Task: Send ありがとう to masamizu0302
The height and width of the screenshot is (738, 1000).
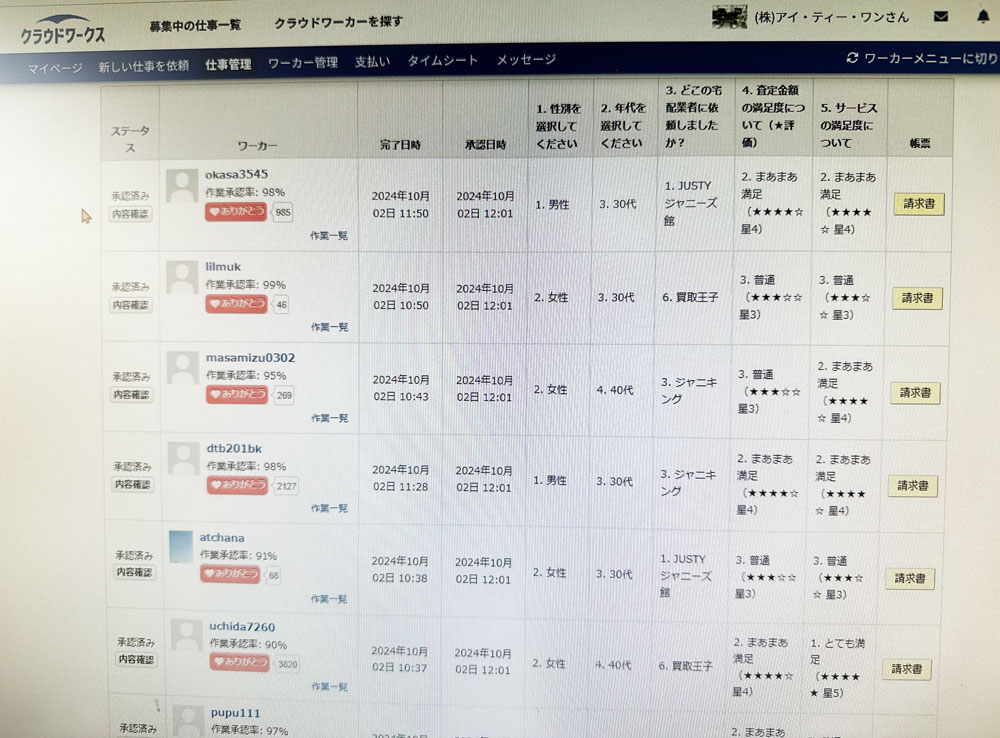Action: (x=237, y=394)
